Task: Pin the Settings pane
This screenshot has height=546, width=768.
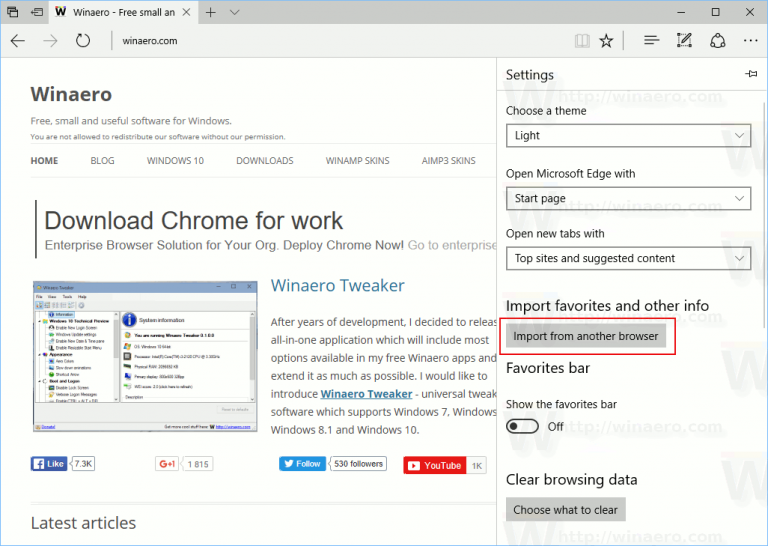Action: pyautogui.click(x=751, y=74)
